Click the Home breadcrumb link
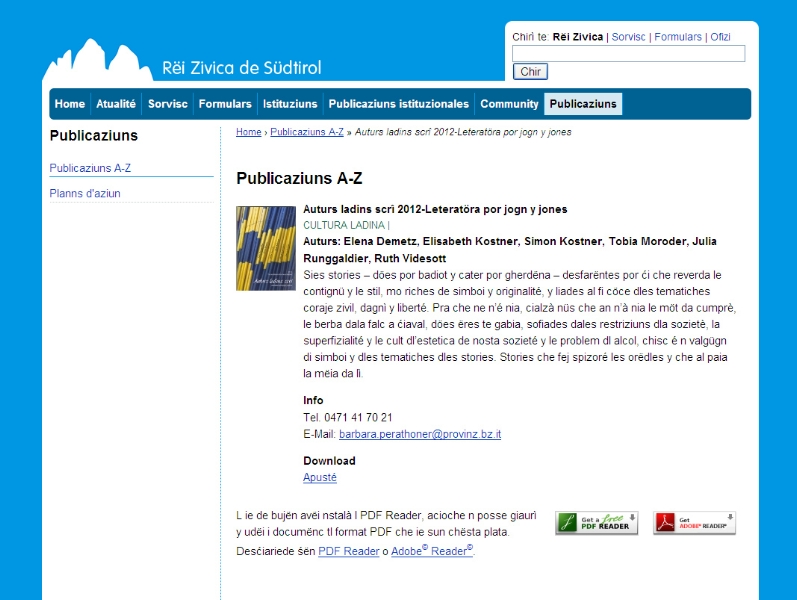 [249, 132]
